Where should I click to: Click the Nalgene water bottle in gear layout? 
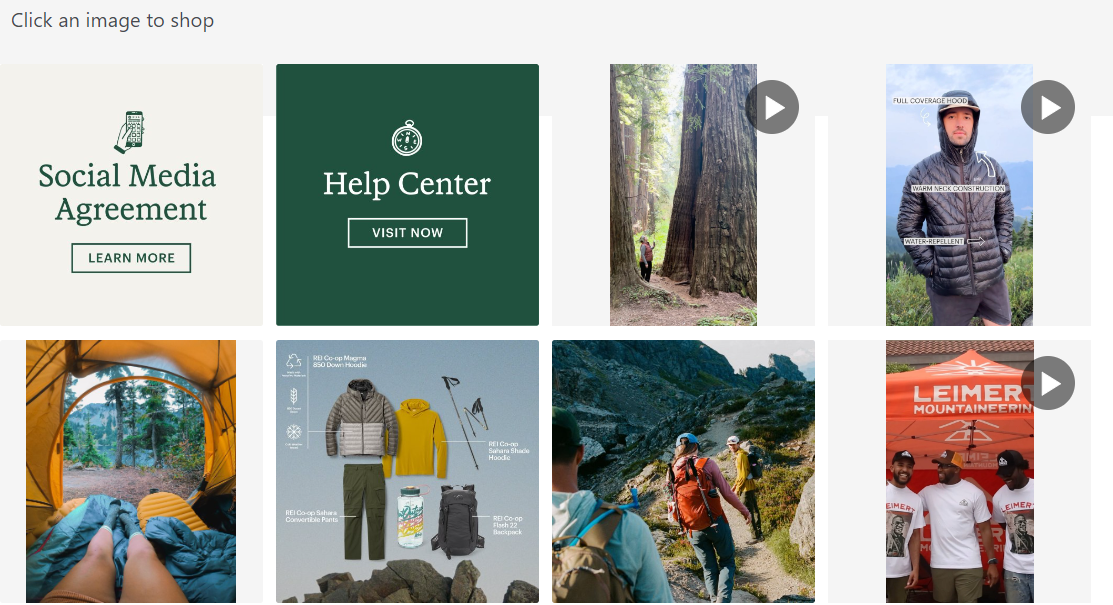coord(411,516)
